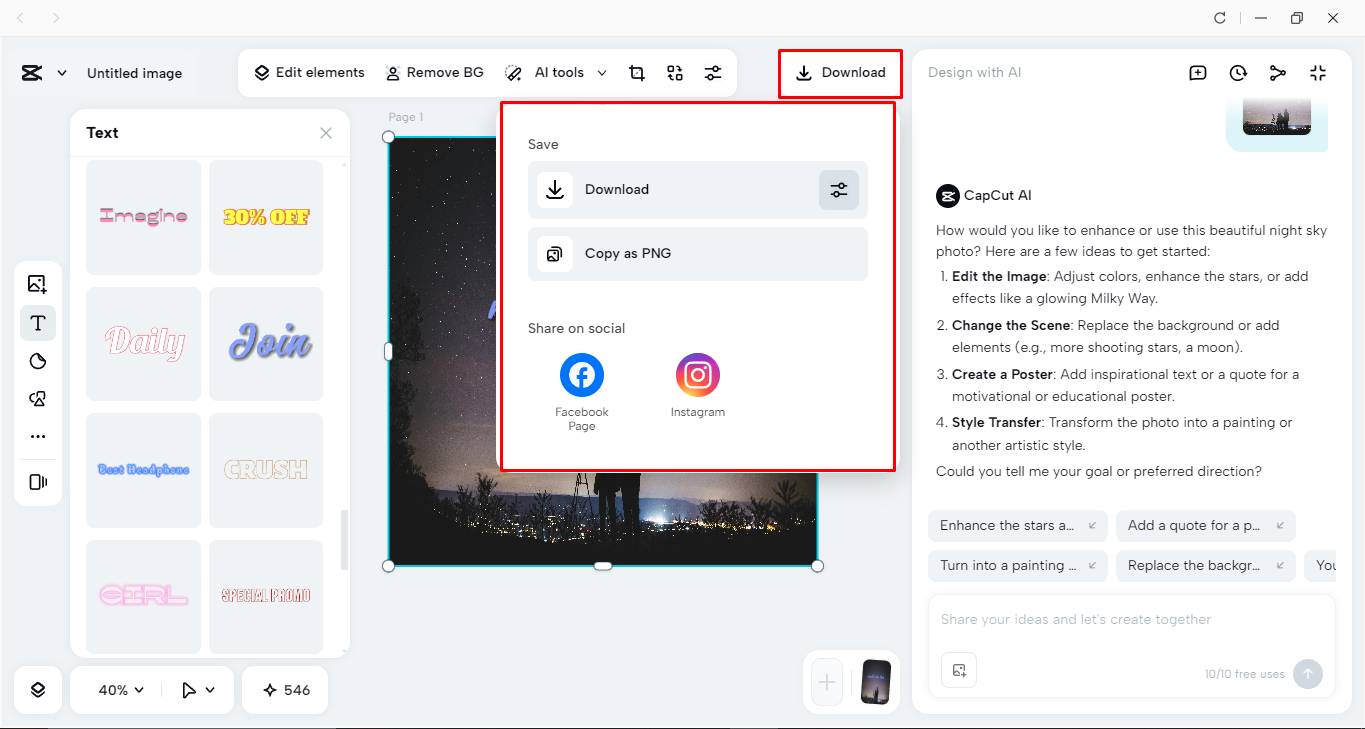Viewport: 1365px width, 729px height.
Task: Select Copy as PNG option
Action: coord(697,254)
